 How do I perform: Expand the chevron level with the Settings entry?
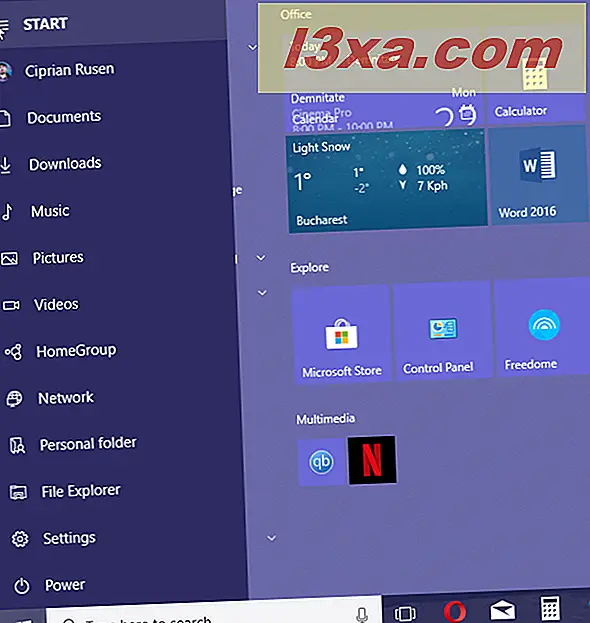pyautogui.click(x=271, y=538)
